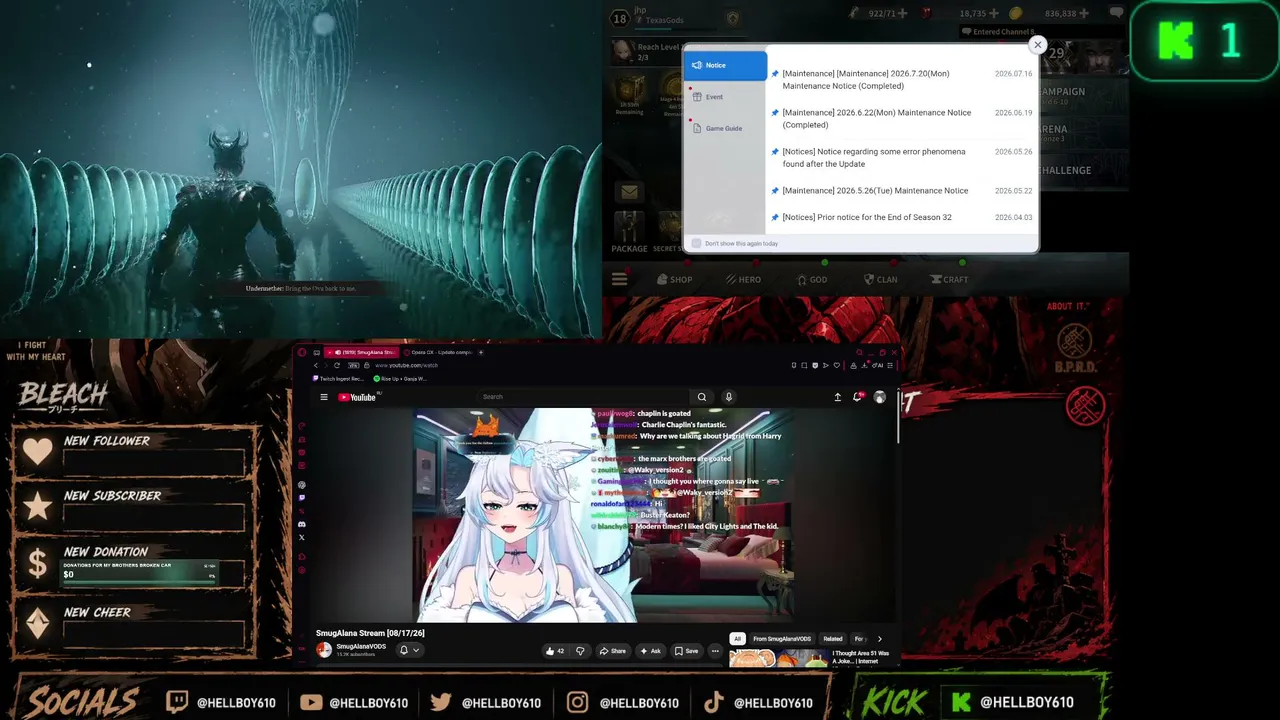
Task: Select the Notice tab in the popup
Action: [x=725, y=65]
